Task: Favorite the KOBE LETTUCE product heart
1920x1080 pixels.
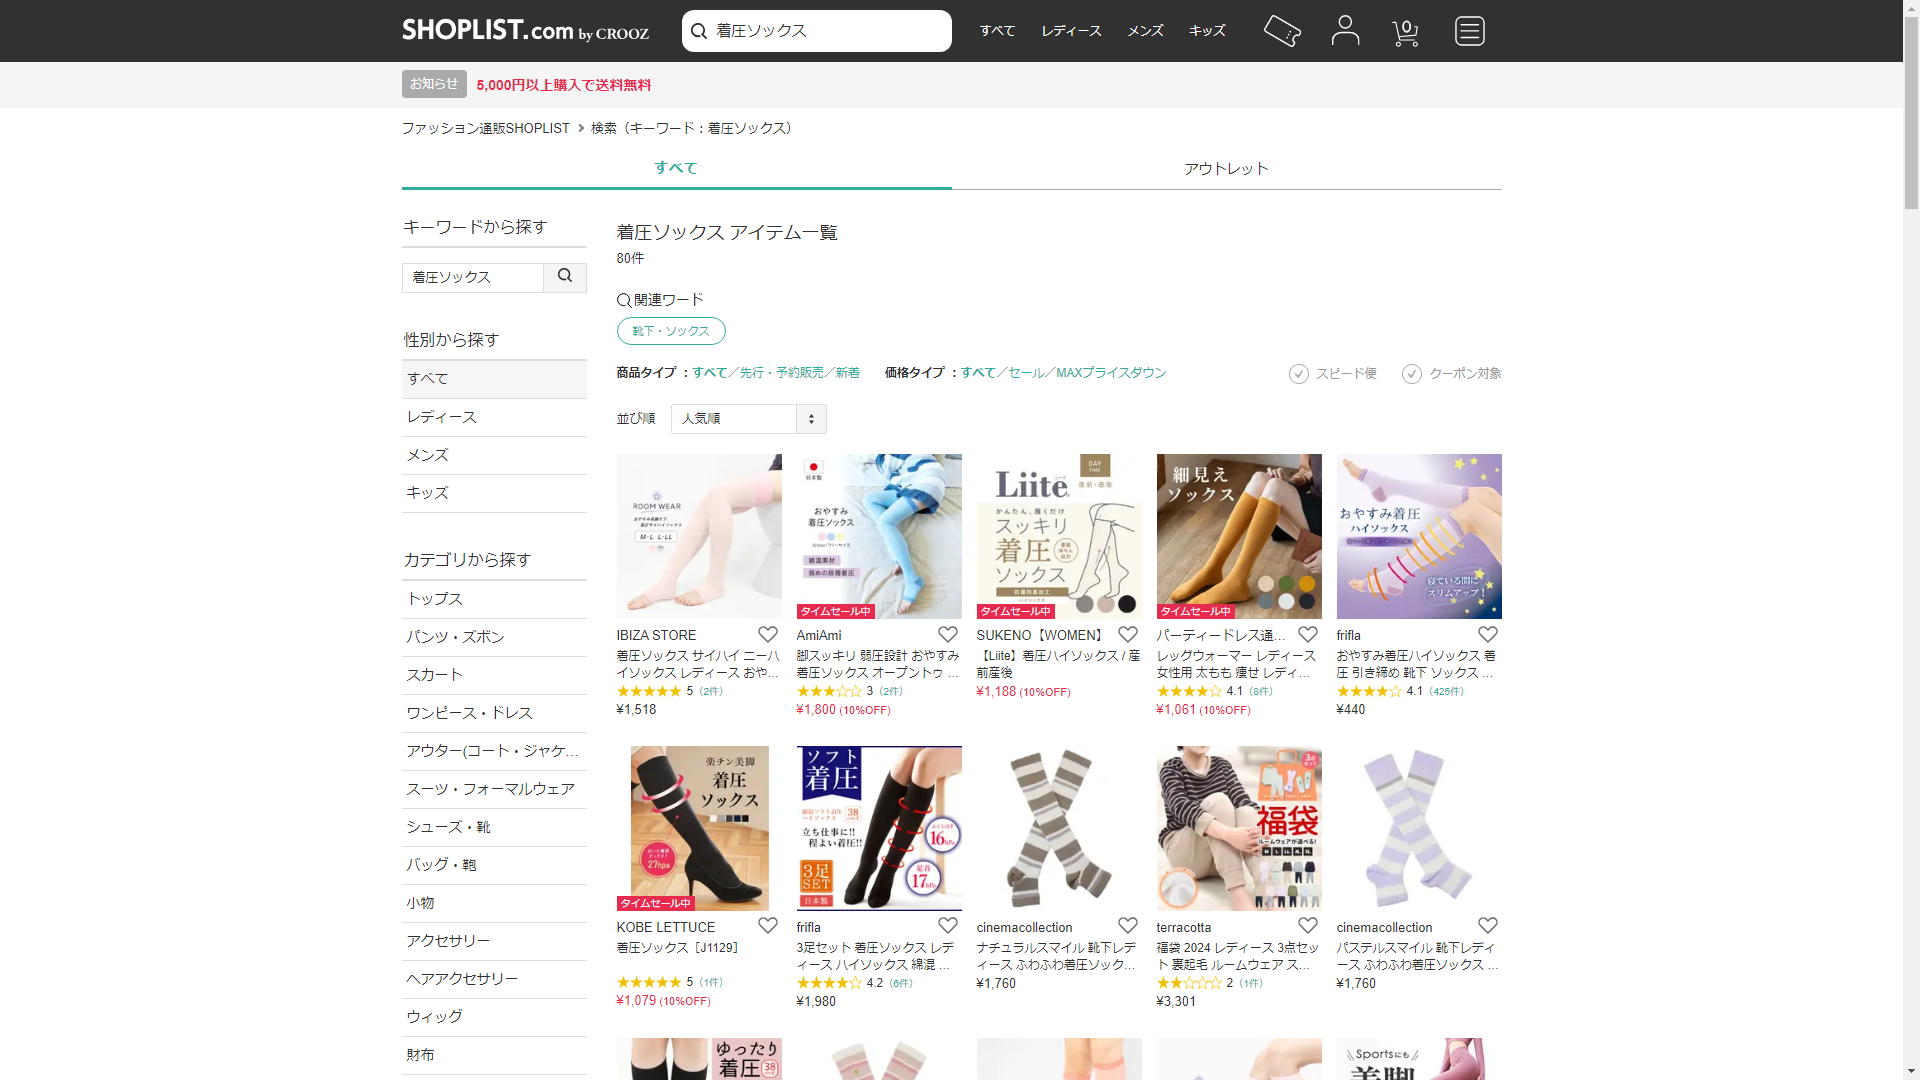Action: click(768, 926)
